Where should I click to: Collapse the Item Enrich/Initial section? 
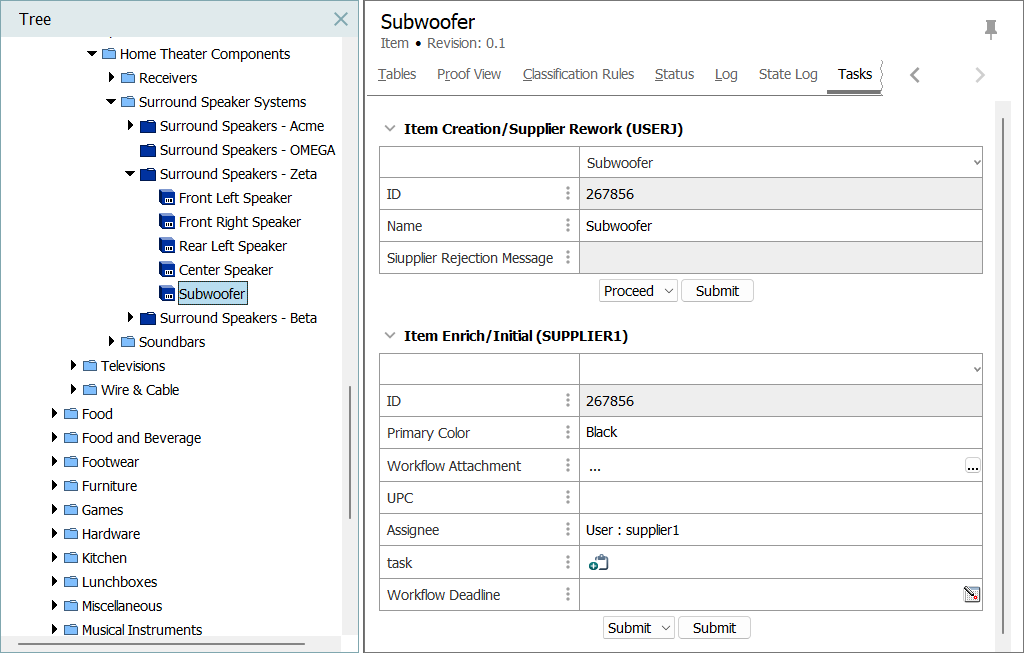(x=388, y=337)
